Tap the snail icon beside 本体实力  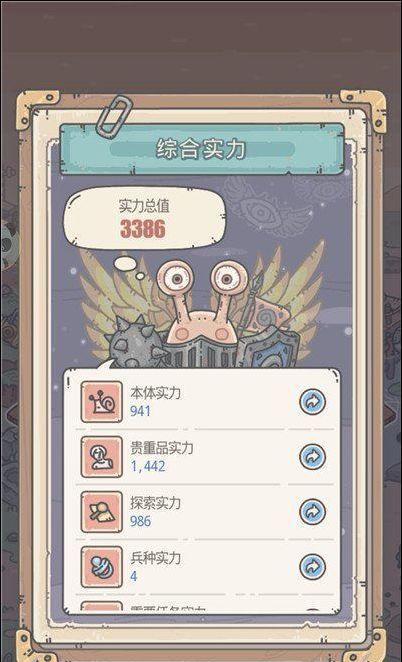tap(102, 402)
